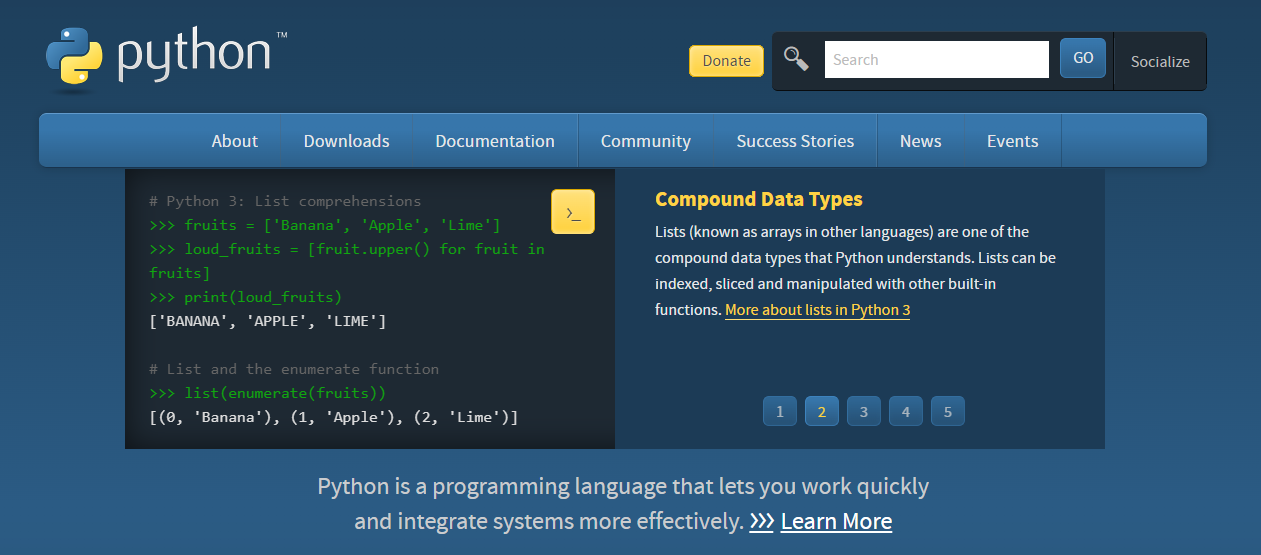
Task: Open the News menu
Action: 920,141
